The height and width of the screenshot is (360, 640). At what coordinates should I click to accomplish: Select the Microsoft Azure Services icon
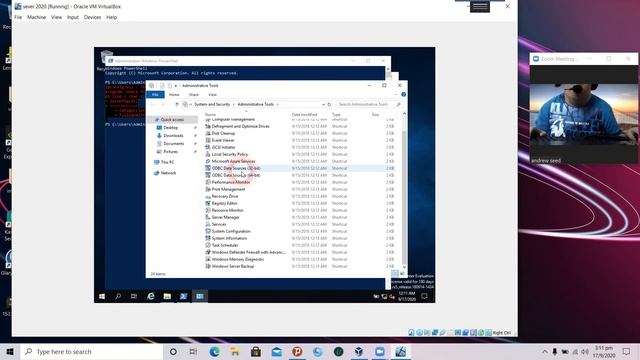coord(208,161)
